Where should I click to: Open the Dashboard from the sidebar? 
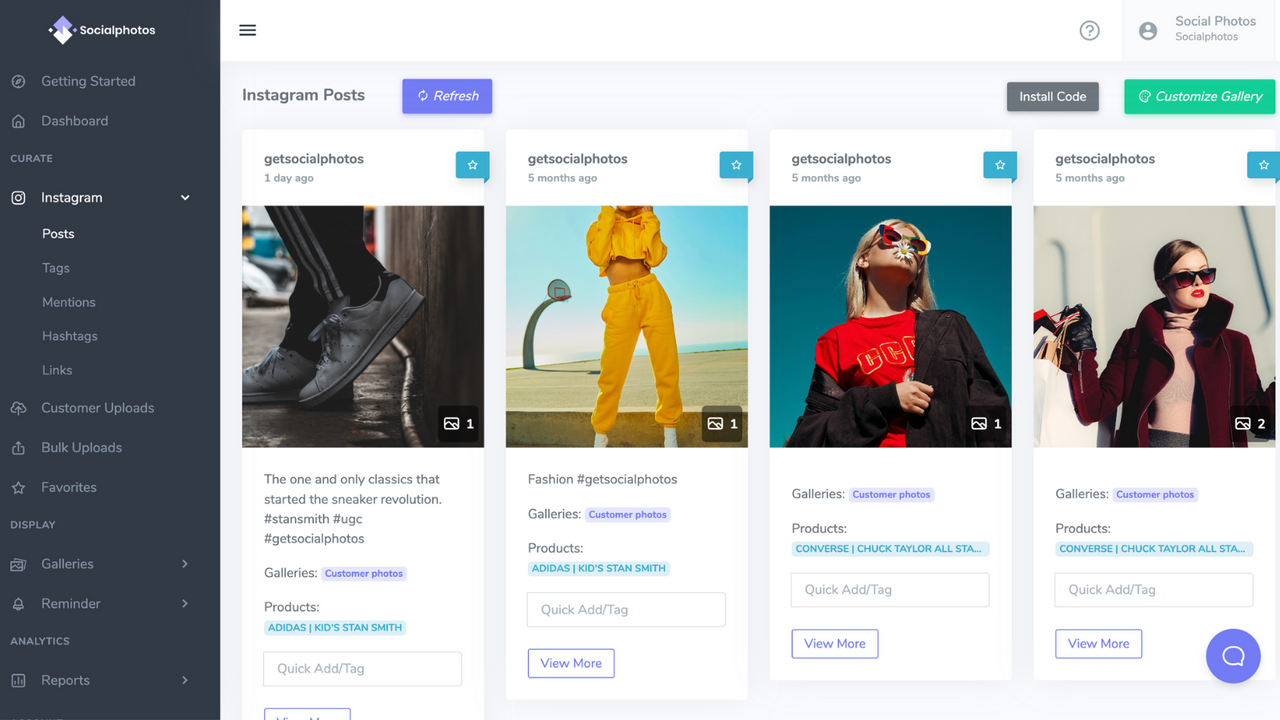(75, 120)
